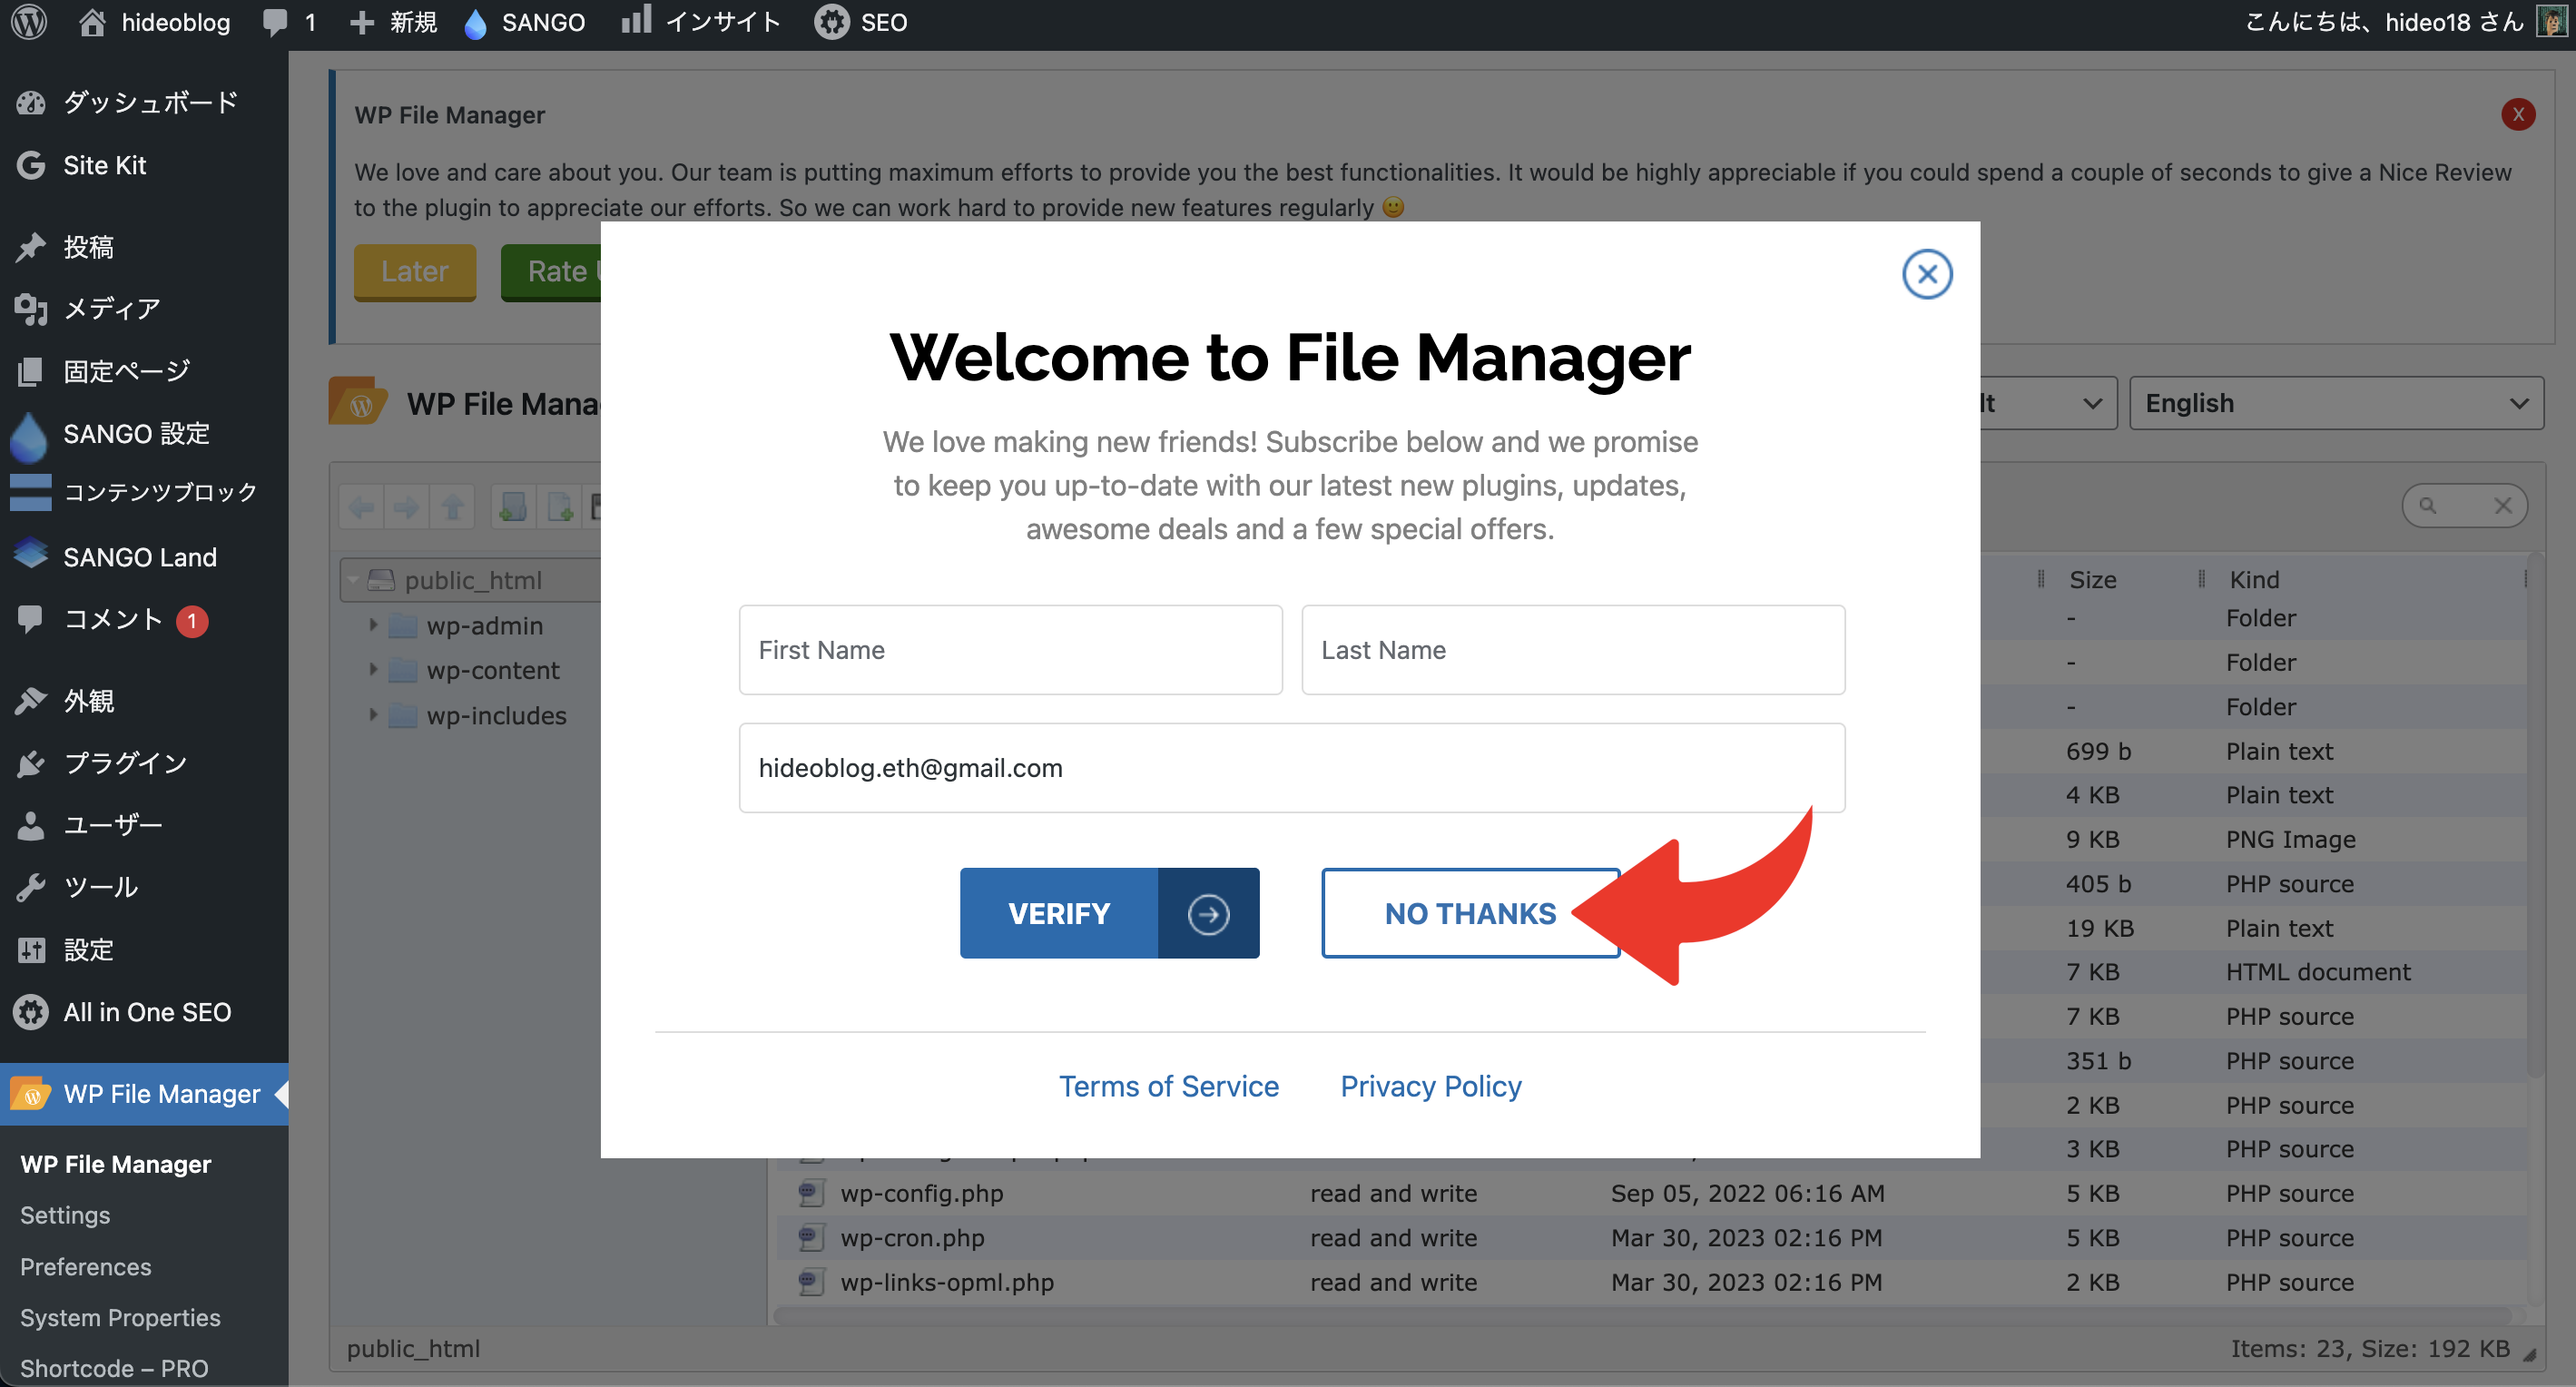This screenshot has height=1387, width=2576.
Task: Open Settings submenu under WP File Manager
Action: pyautogui.click(x=65, y=1215)
